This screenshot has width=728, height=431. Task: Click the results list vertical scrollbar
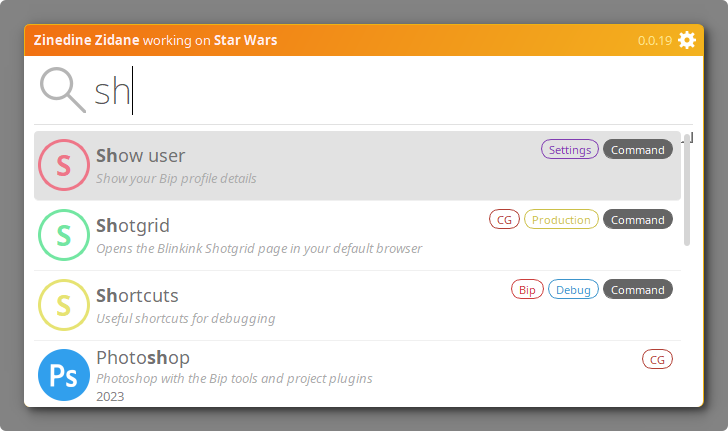(686, 190)
